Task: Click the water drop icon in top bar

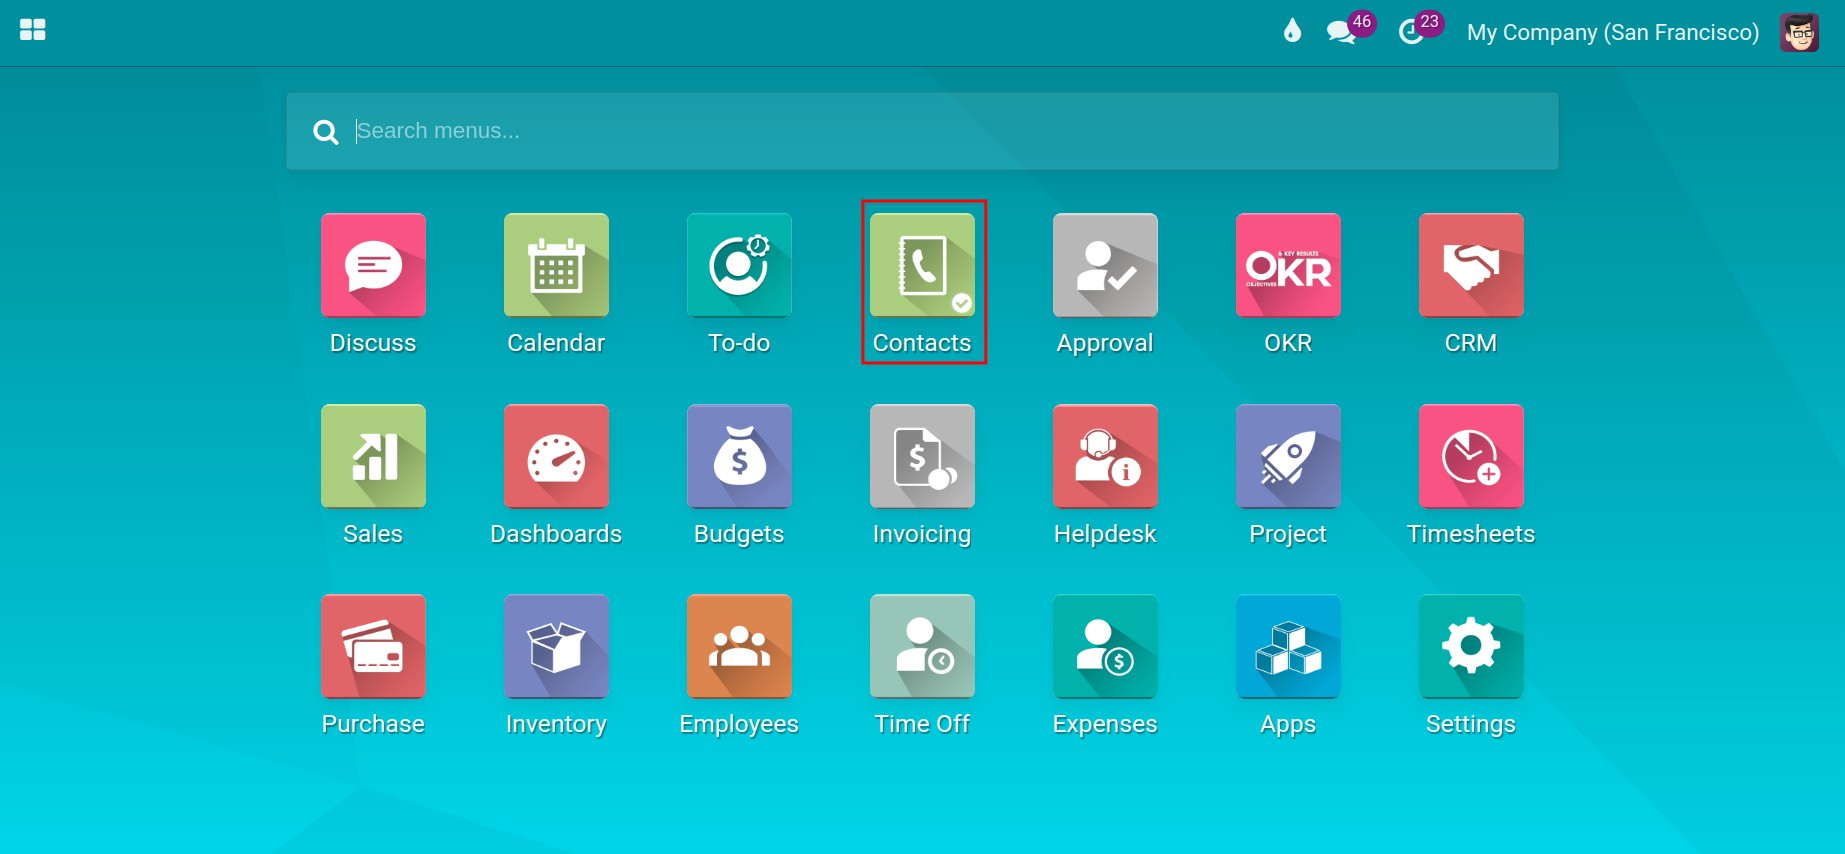Action: (x=1292, y=31)
